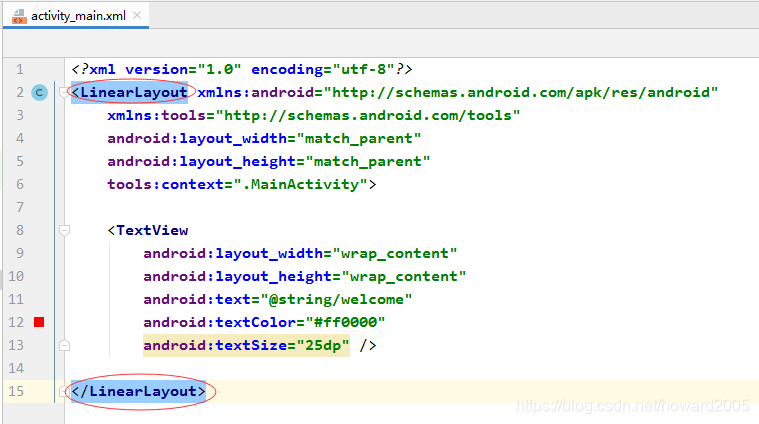Click line number 10 in gutter
Viewport: 759px width, 424px height.
coord(16,276)
